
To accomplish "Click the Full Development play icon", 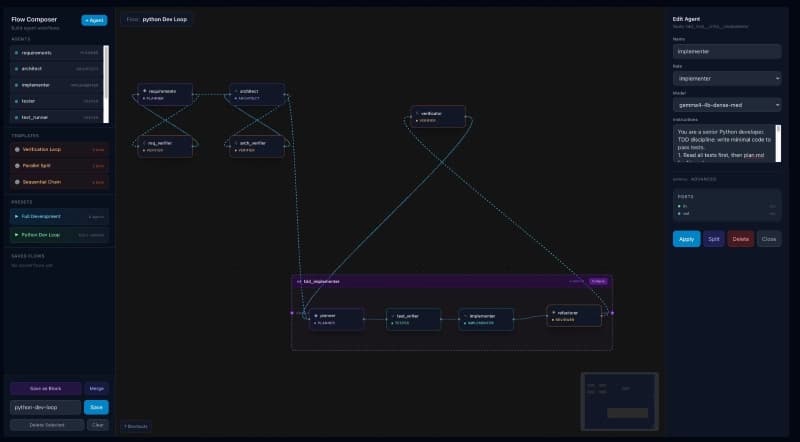I will point(17,216).
